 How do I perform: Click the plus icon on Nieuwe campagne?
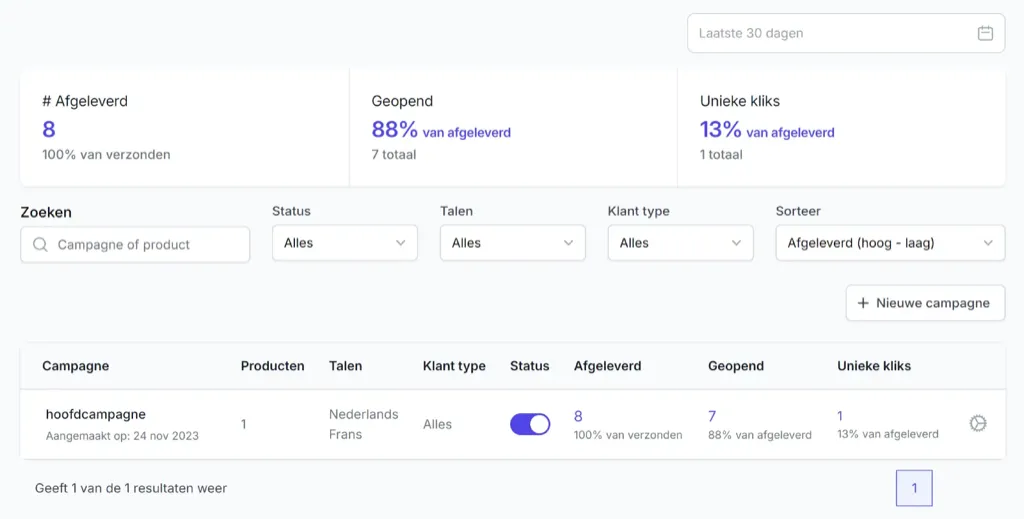pos(863,303)
